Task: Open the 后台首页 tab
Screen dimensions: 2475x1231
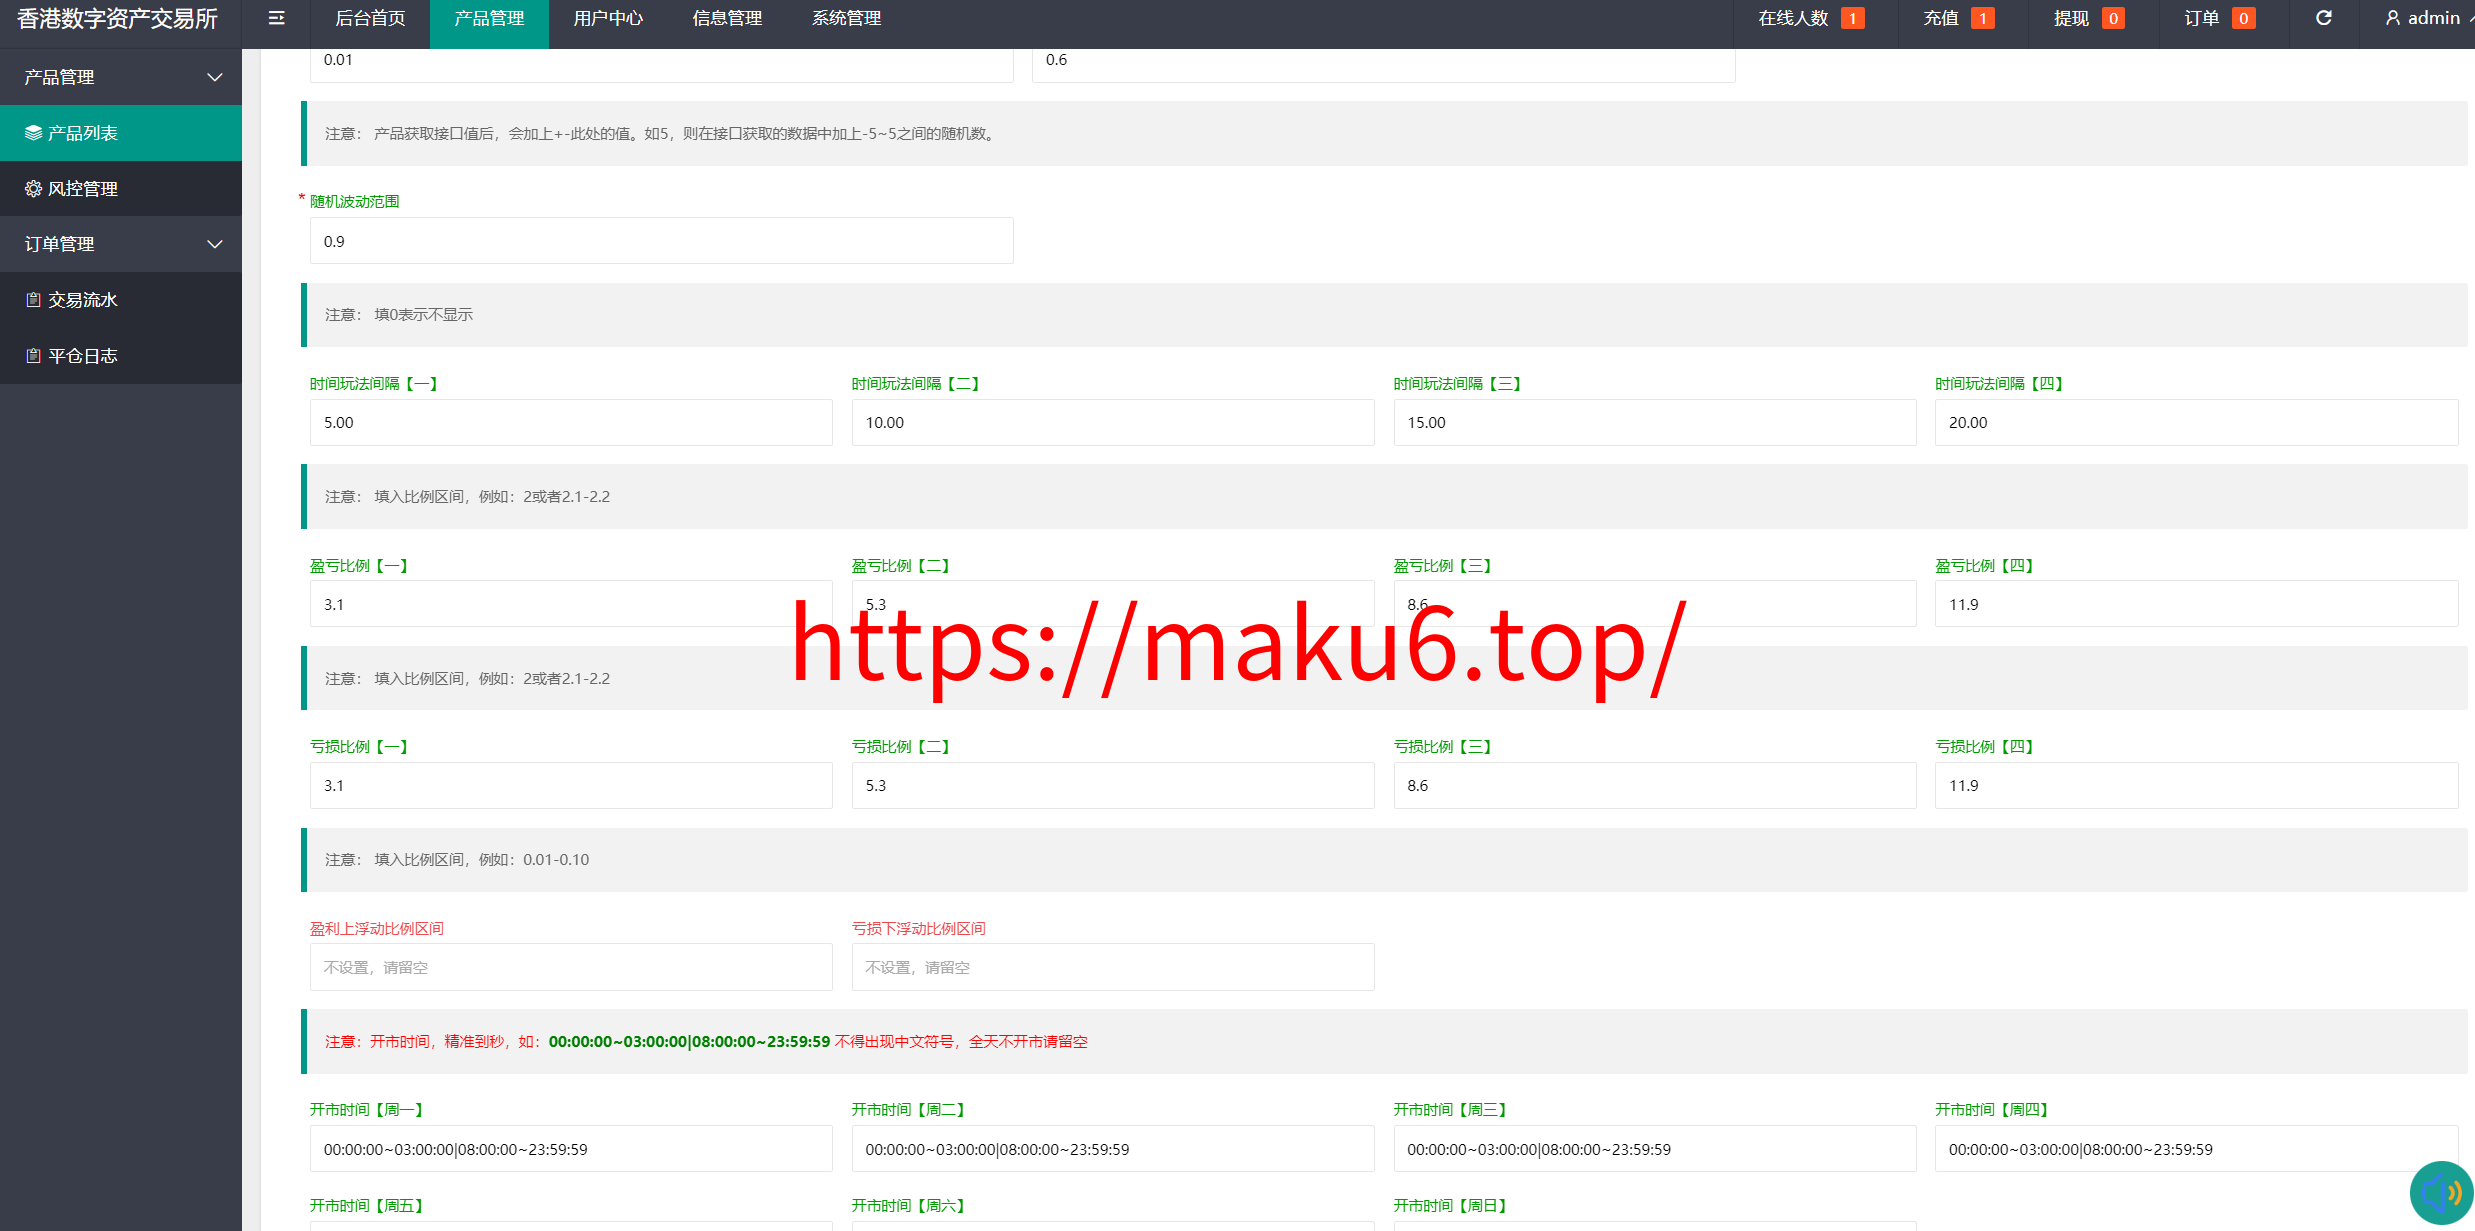Action: point(370,18)
